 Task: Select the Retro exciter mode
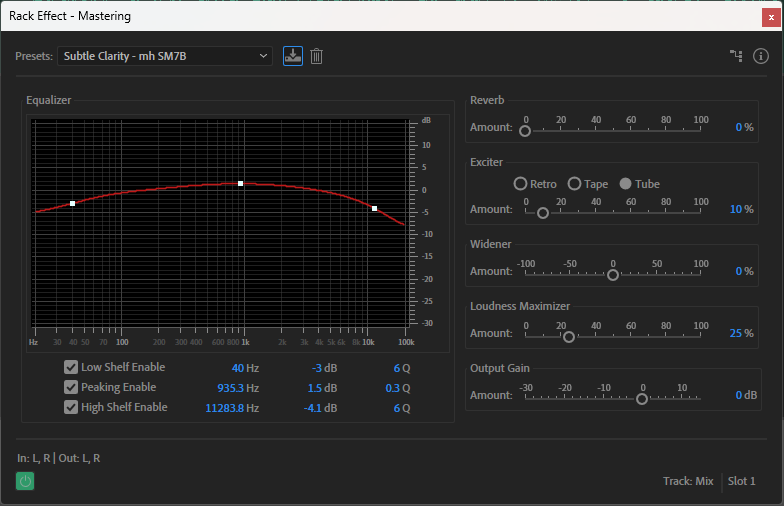point(520,184)
